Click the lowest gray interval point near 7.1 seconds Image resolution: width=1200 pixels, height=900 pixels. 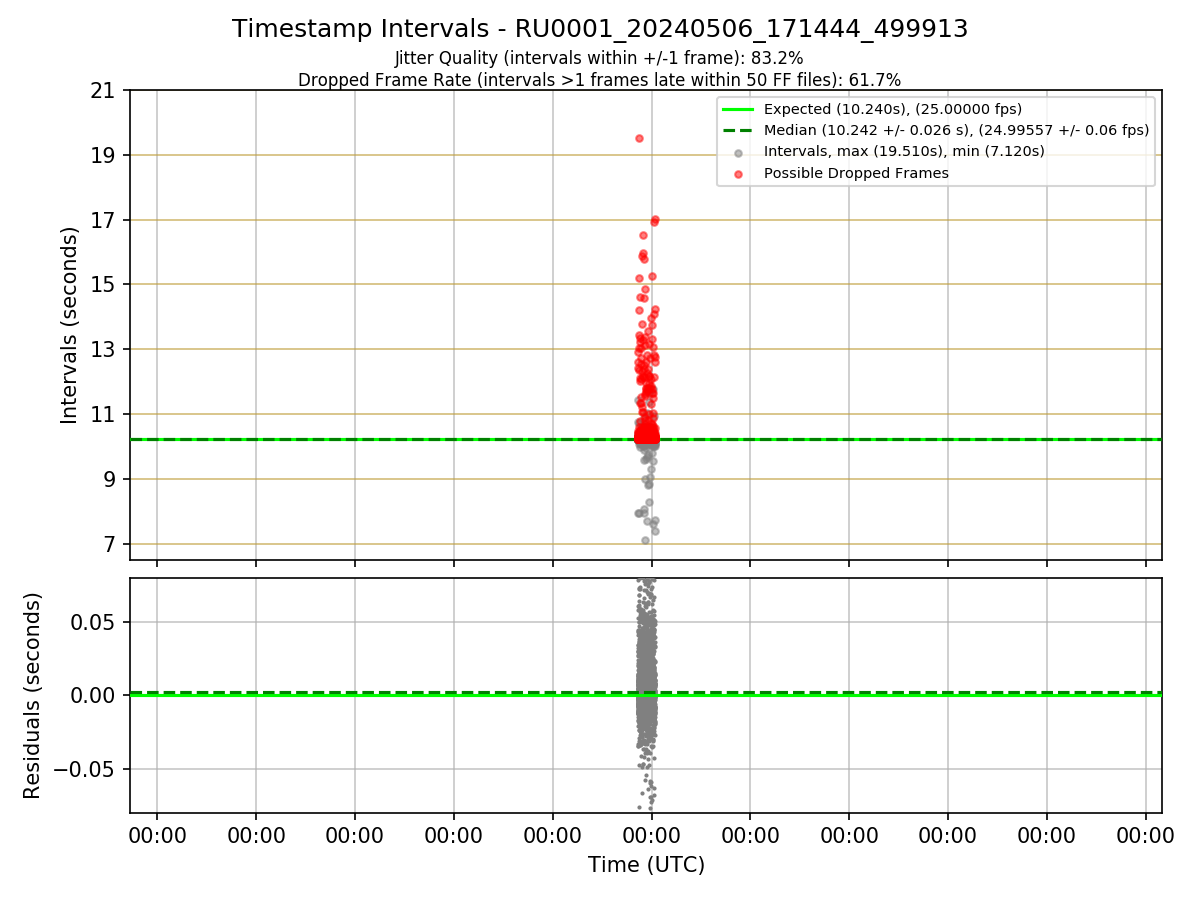[x=645, y=540]
